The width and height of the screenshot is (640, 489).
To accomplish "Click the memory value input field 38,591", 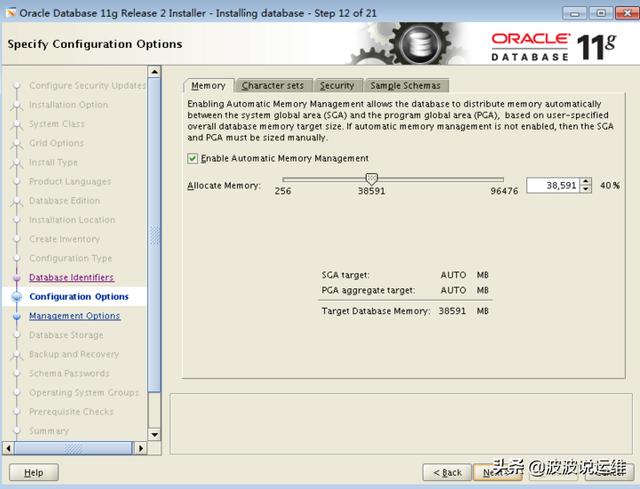I will coord(553,185).
